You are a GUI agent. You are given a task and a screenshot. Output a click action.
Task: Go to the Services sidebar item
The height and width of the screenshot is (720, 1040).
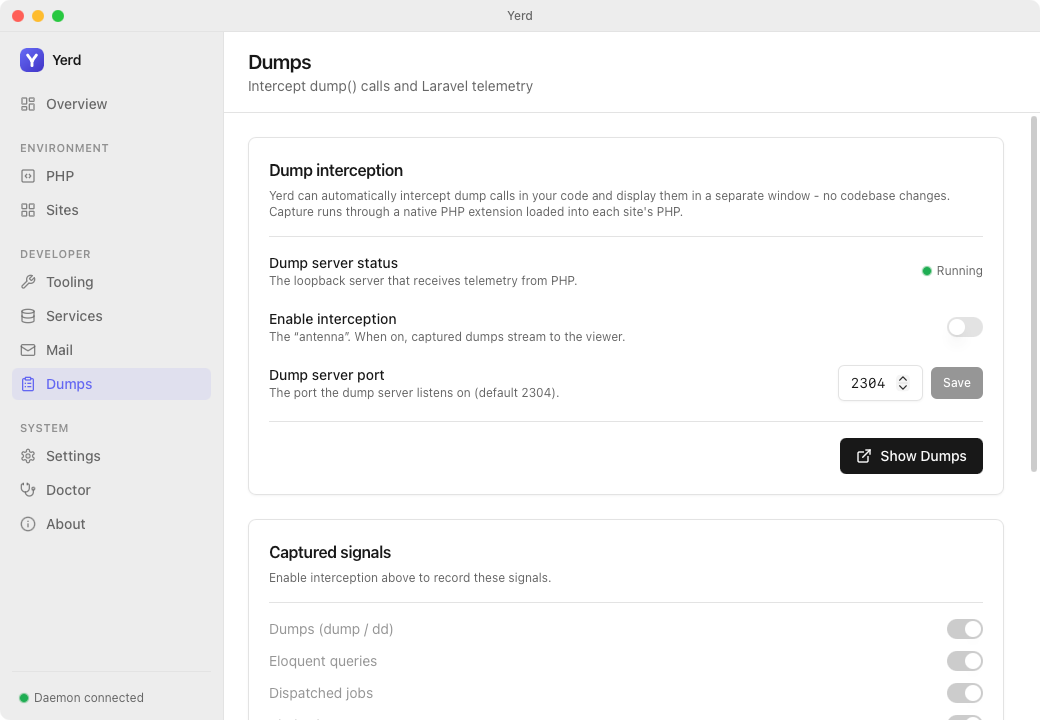pos(111,316)
